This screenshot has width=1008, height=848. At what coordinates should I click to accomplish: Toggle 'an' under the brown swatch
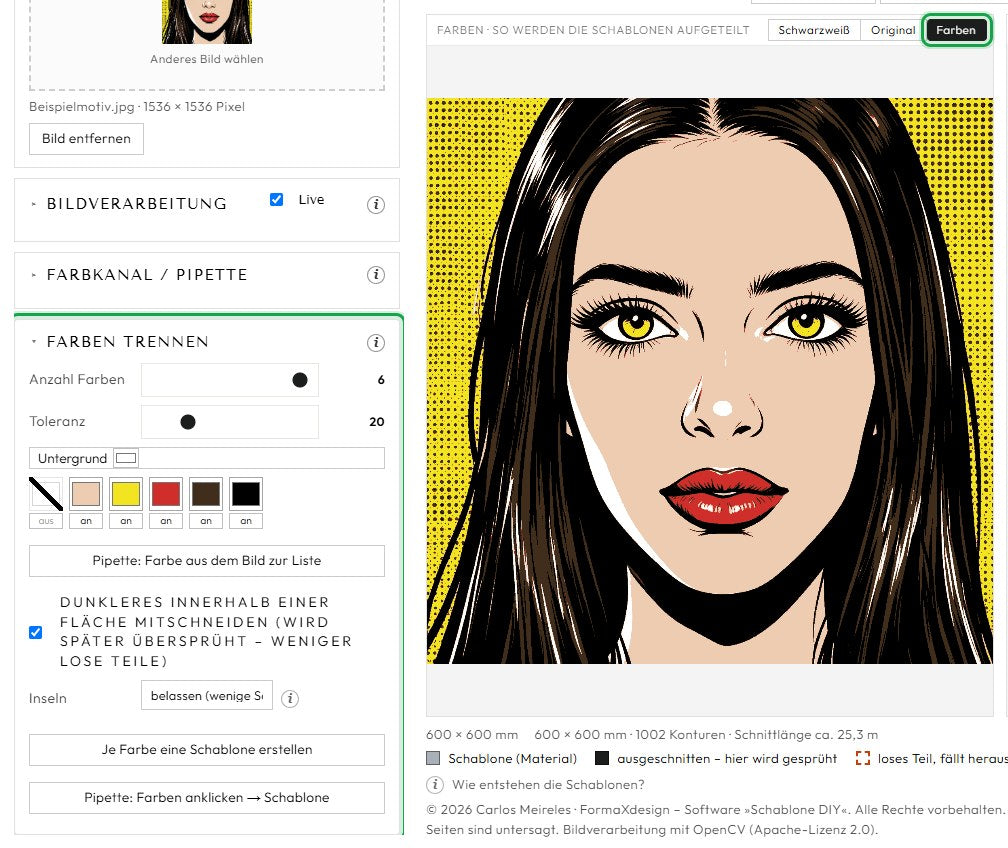[206, 521]
